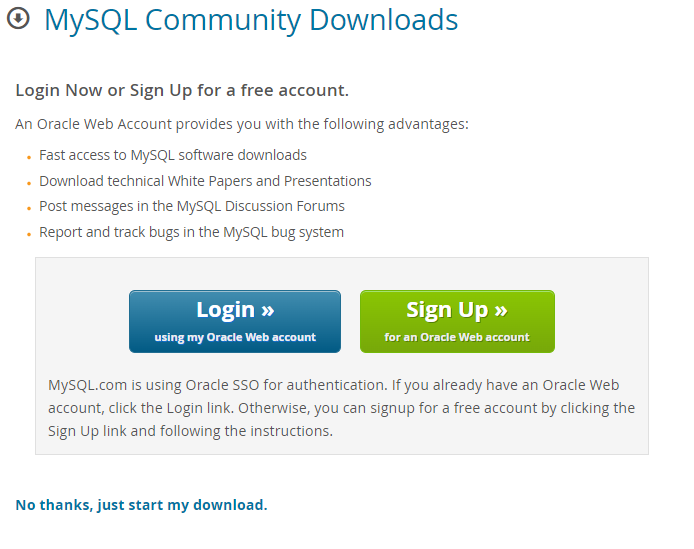This screenshot has height=549, width=694.
Task: Click the circular download arrow icon
Action: click(18, 19)
